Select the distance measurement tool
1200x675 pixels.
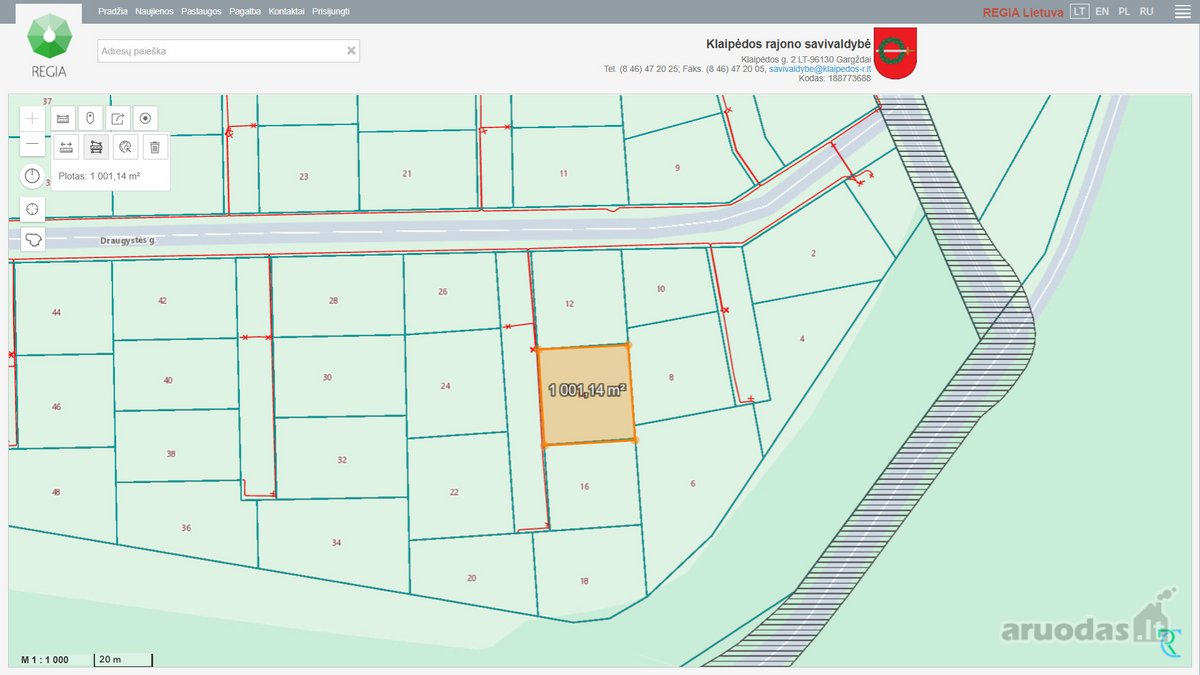(x=67, y=147)
